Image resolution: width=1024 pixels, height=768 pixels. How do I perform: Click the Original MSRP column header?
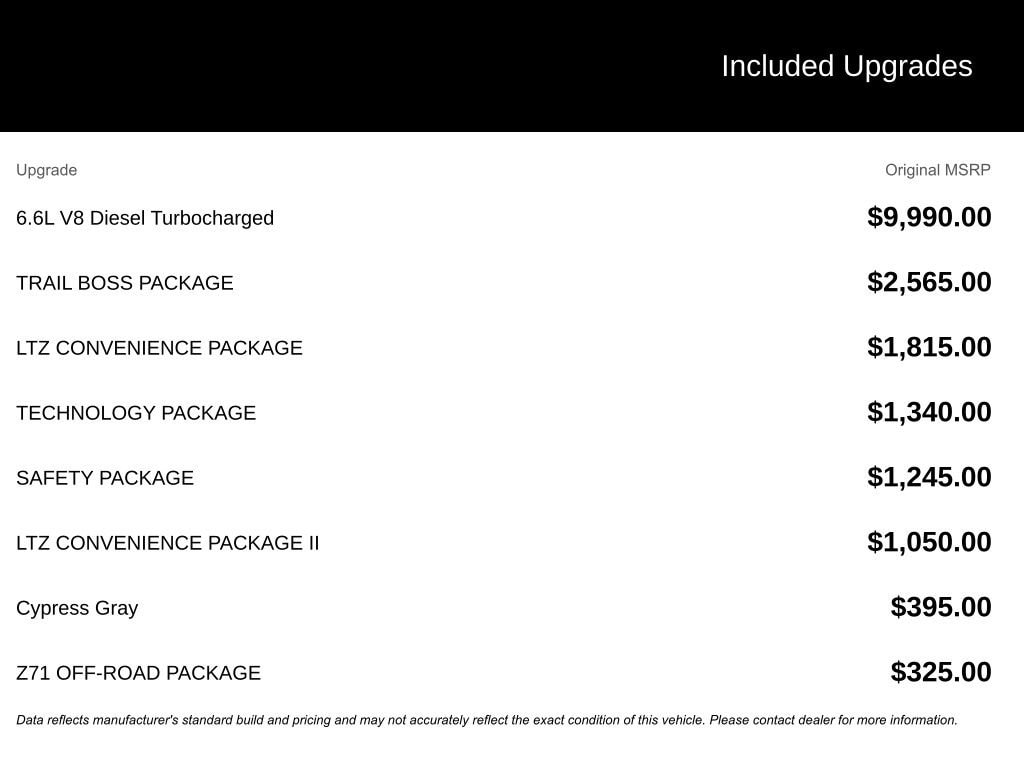coord(937,170)
